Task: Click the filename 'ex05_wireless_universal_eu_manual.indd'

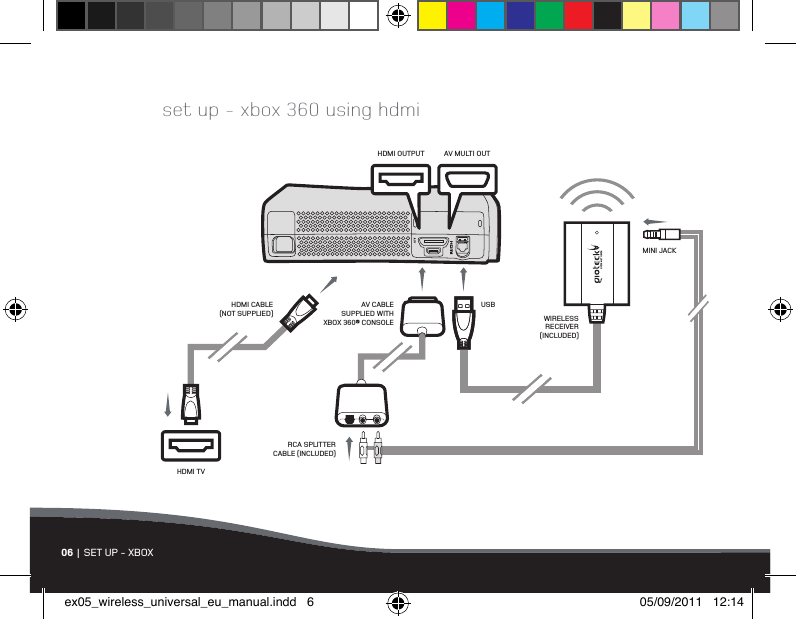Action: [x=180, y=602]
